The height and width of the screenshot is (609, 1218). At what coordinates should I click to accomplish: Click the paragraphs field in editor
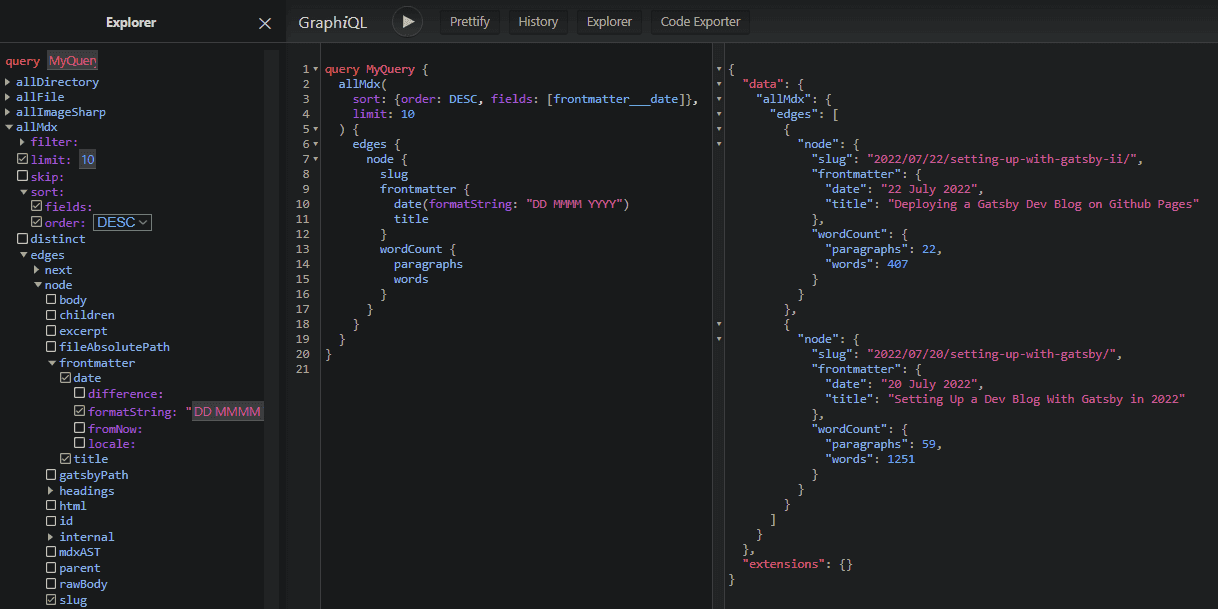[x=428, y=264]
